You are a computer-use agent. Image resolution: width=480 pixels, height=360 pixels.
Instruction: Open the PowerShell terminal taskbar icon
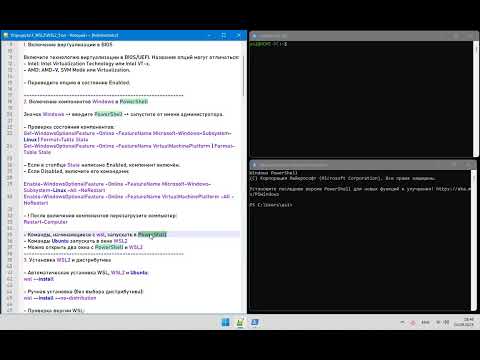point(255,322)
